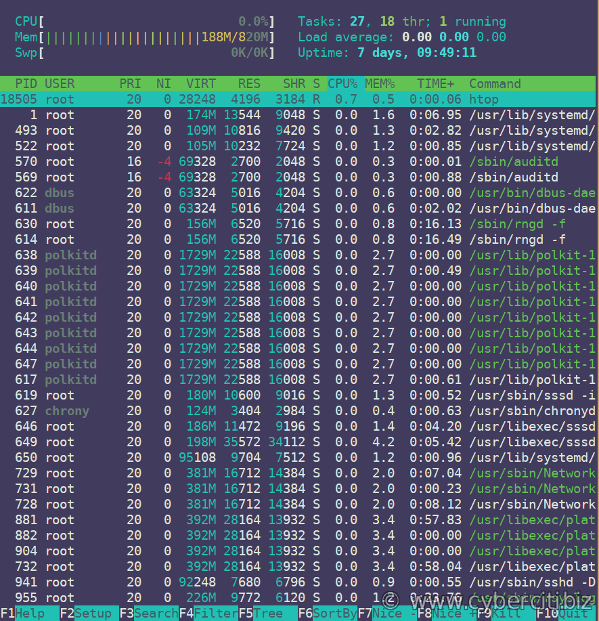Select NetworkManager process row PID 728
The width and height of the screenshot is (599, 621).
click(298, 504)
